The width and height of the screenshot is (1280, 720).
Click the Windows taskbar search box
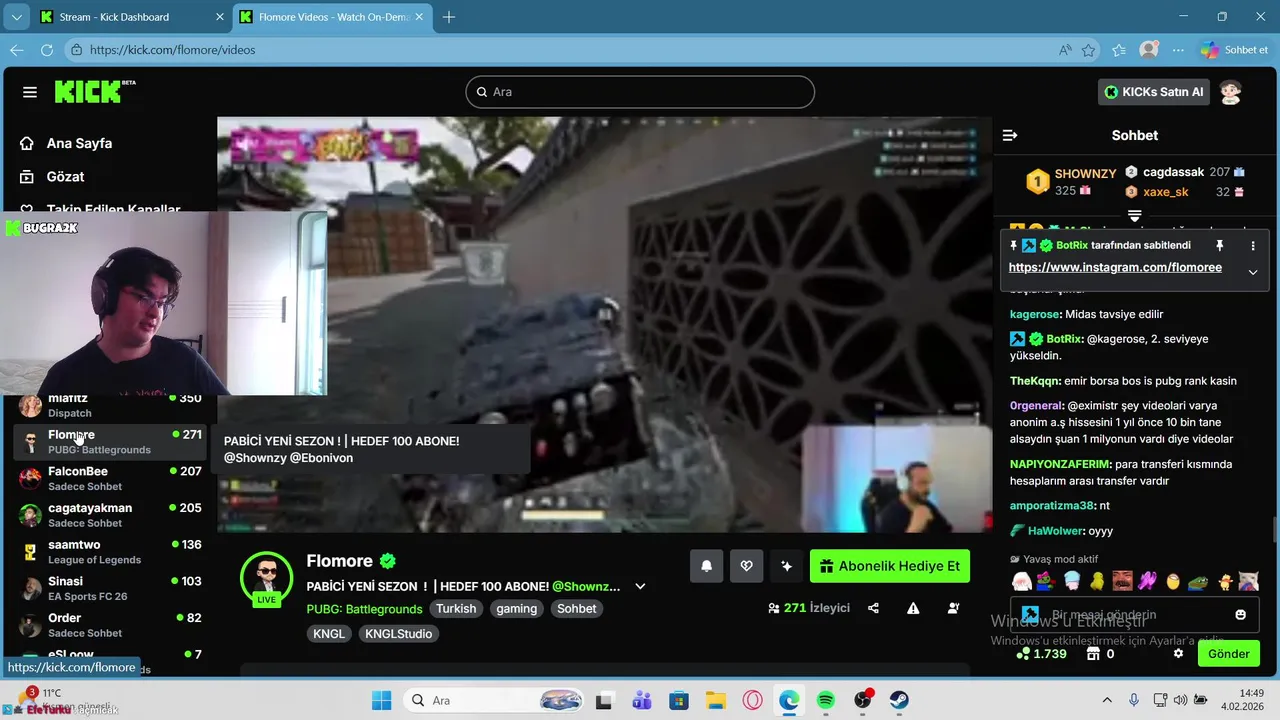[x=495, y=700]
